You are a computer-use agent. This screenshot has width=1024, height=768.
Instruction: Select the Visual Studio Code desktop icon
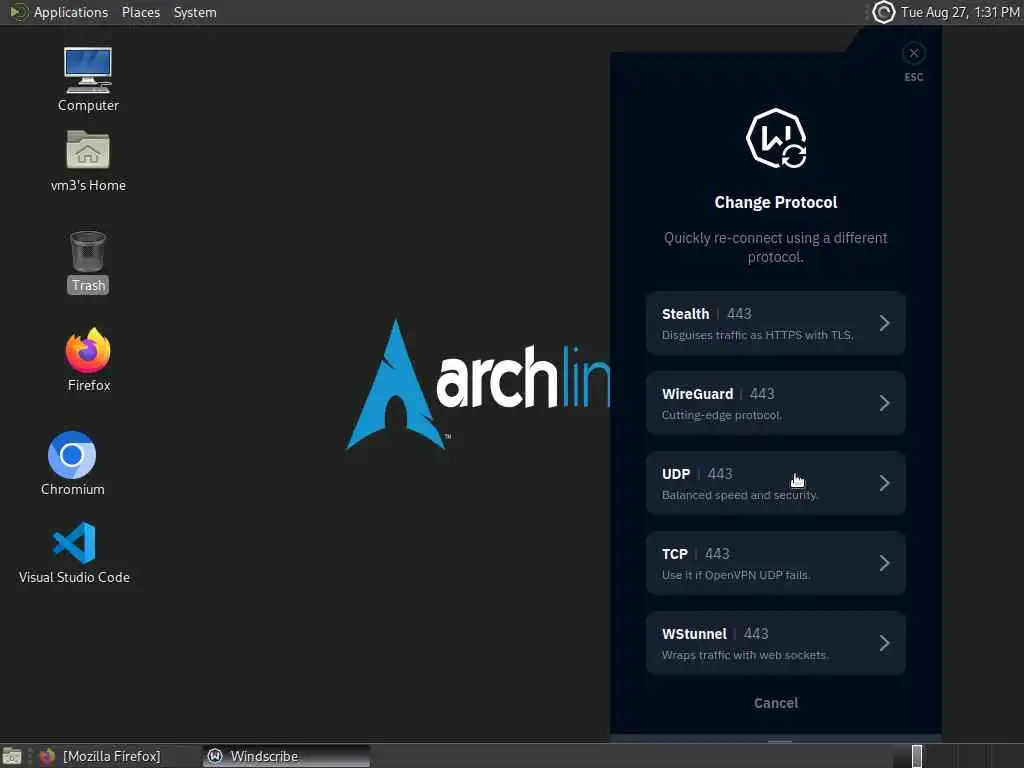tap(74, 552)
